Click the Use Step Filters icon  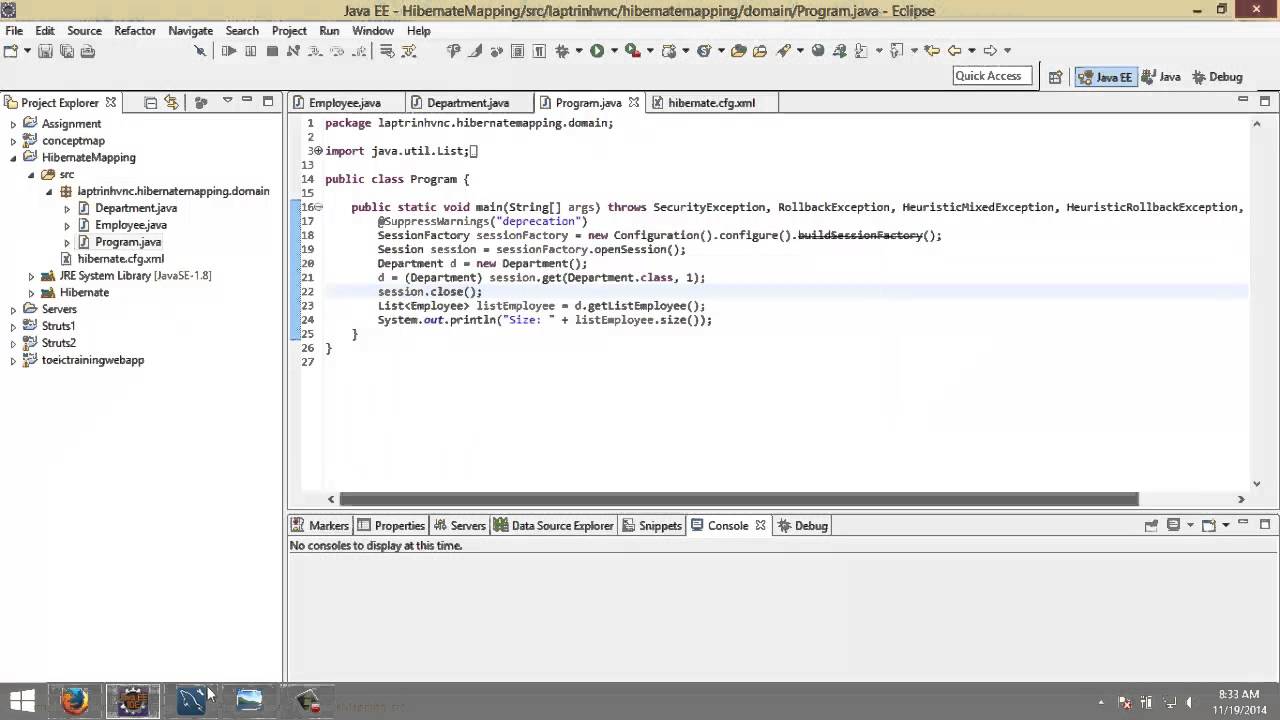click(409, 51)
